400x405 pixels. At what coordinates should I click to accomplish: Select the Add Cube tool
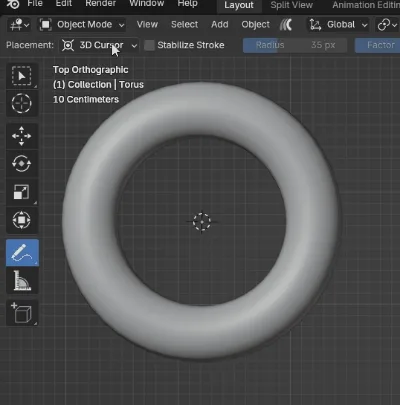22,313
